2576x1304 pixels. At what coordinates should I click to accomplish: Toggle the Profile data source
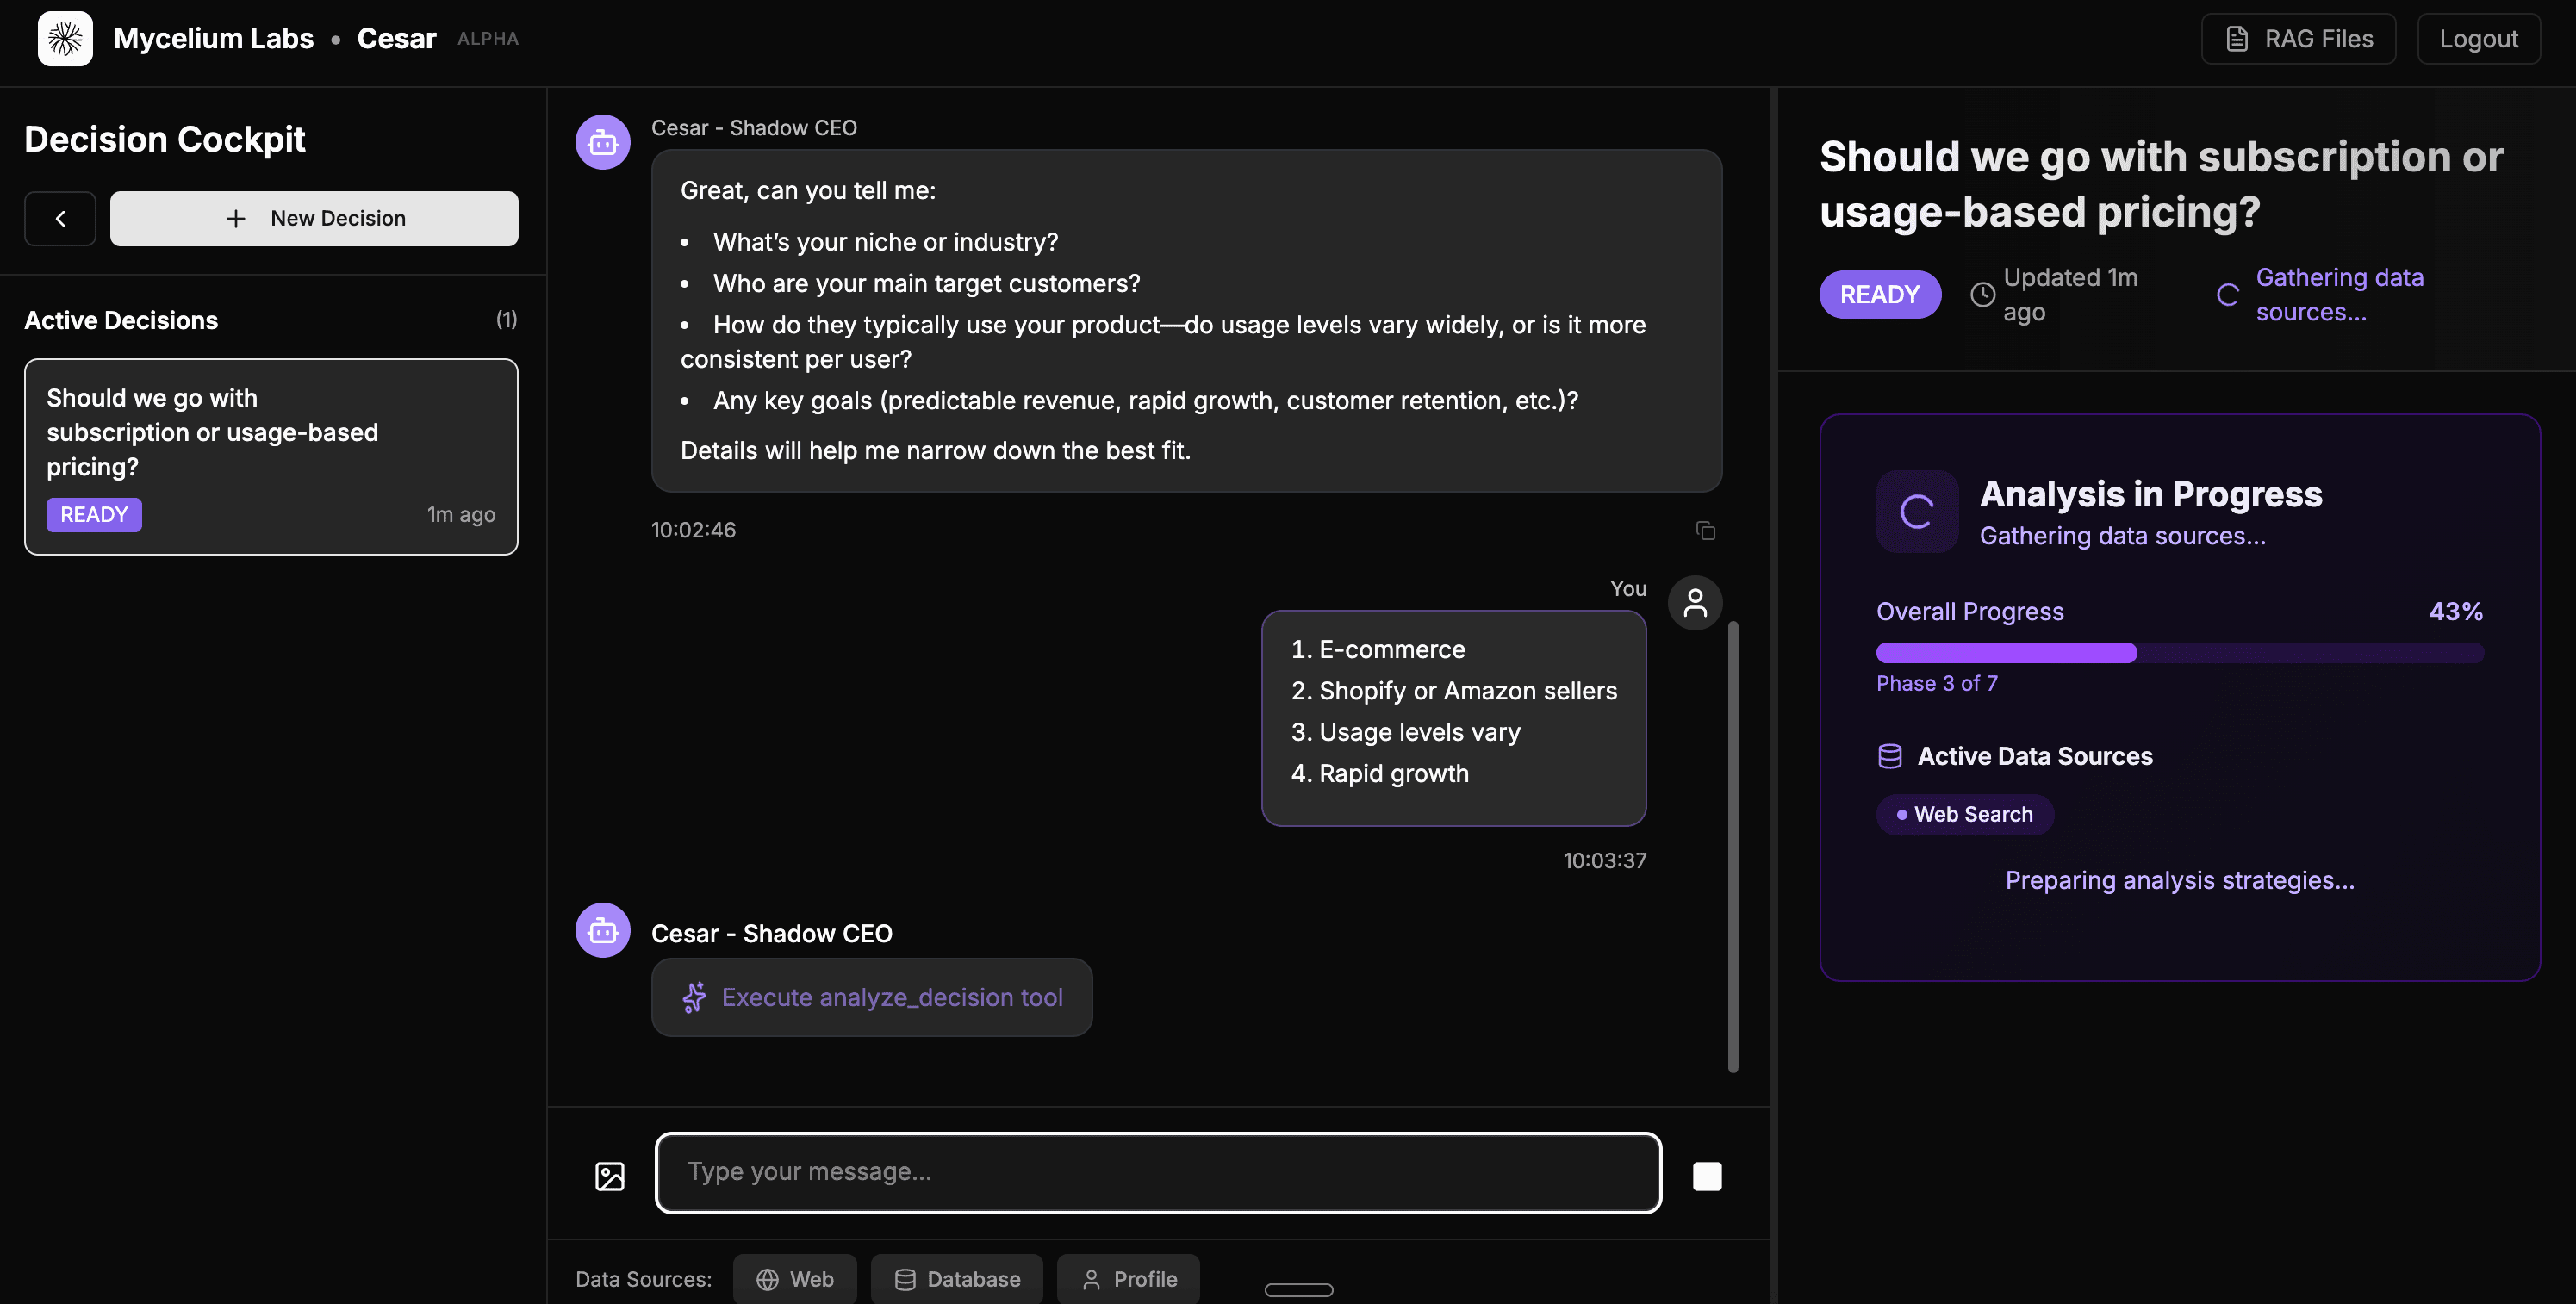tap(1128, 1279)
